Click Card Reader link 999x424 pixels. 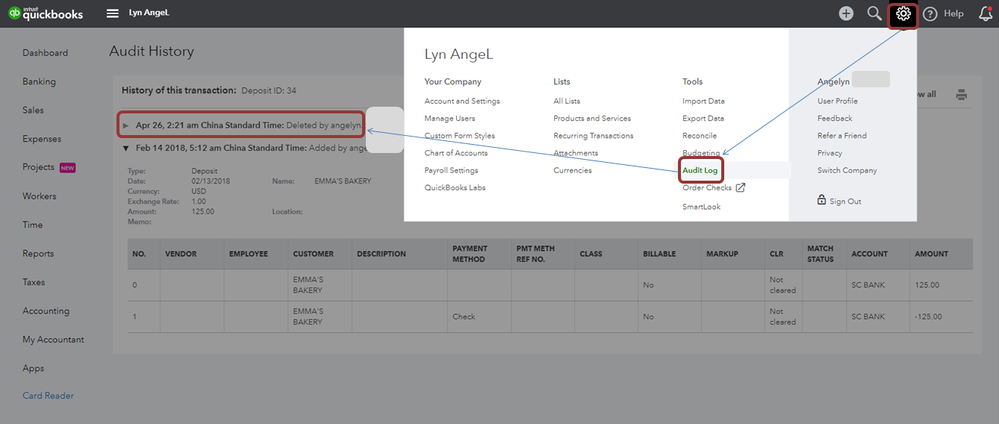coord(48,396)
